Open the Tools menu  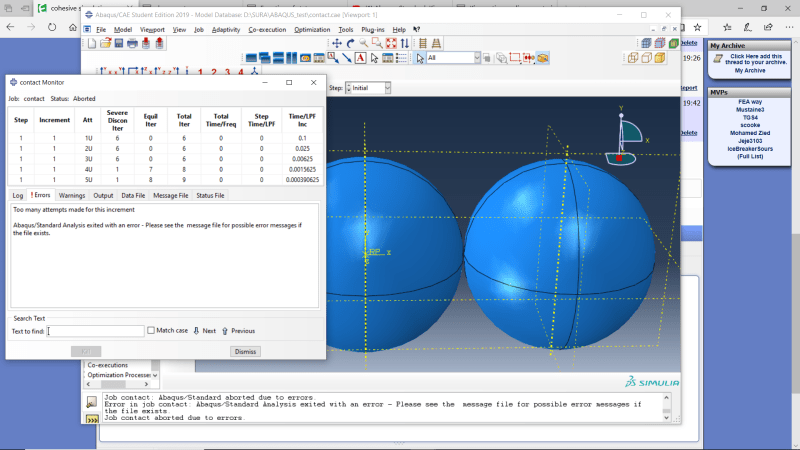pyautogui.click(x=345, y=30)
